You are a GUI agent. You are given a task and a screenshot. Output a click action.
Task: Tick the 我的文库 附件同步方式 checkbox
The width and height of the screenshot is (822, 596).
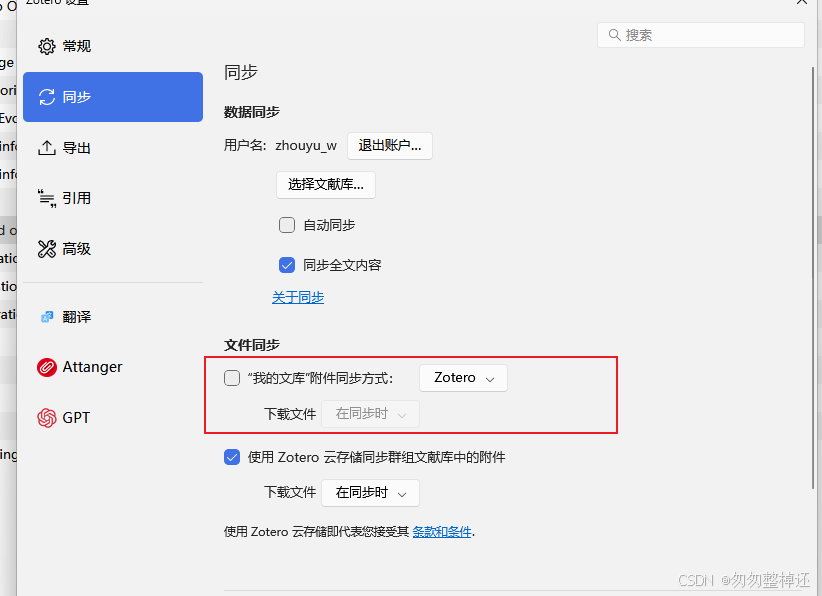(232, 378)
